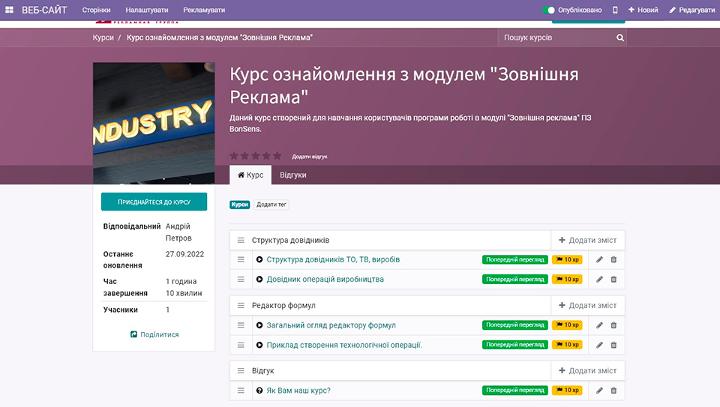Click the Новий plus button
Viewport: 720px width, 407px height.
(643, 10)
